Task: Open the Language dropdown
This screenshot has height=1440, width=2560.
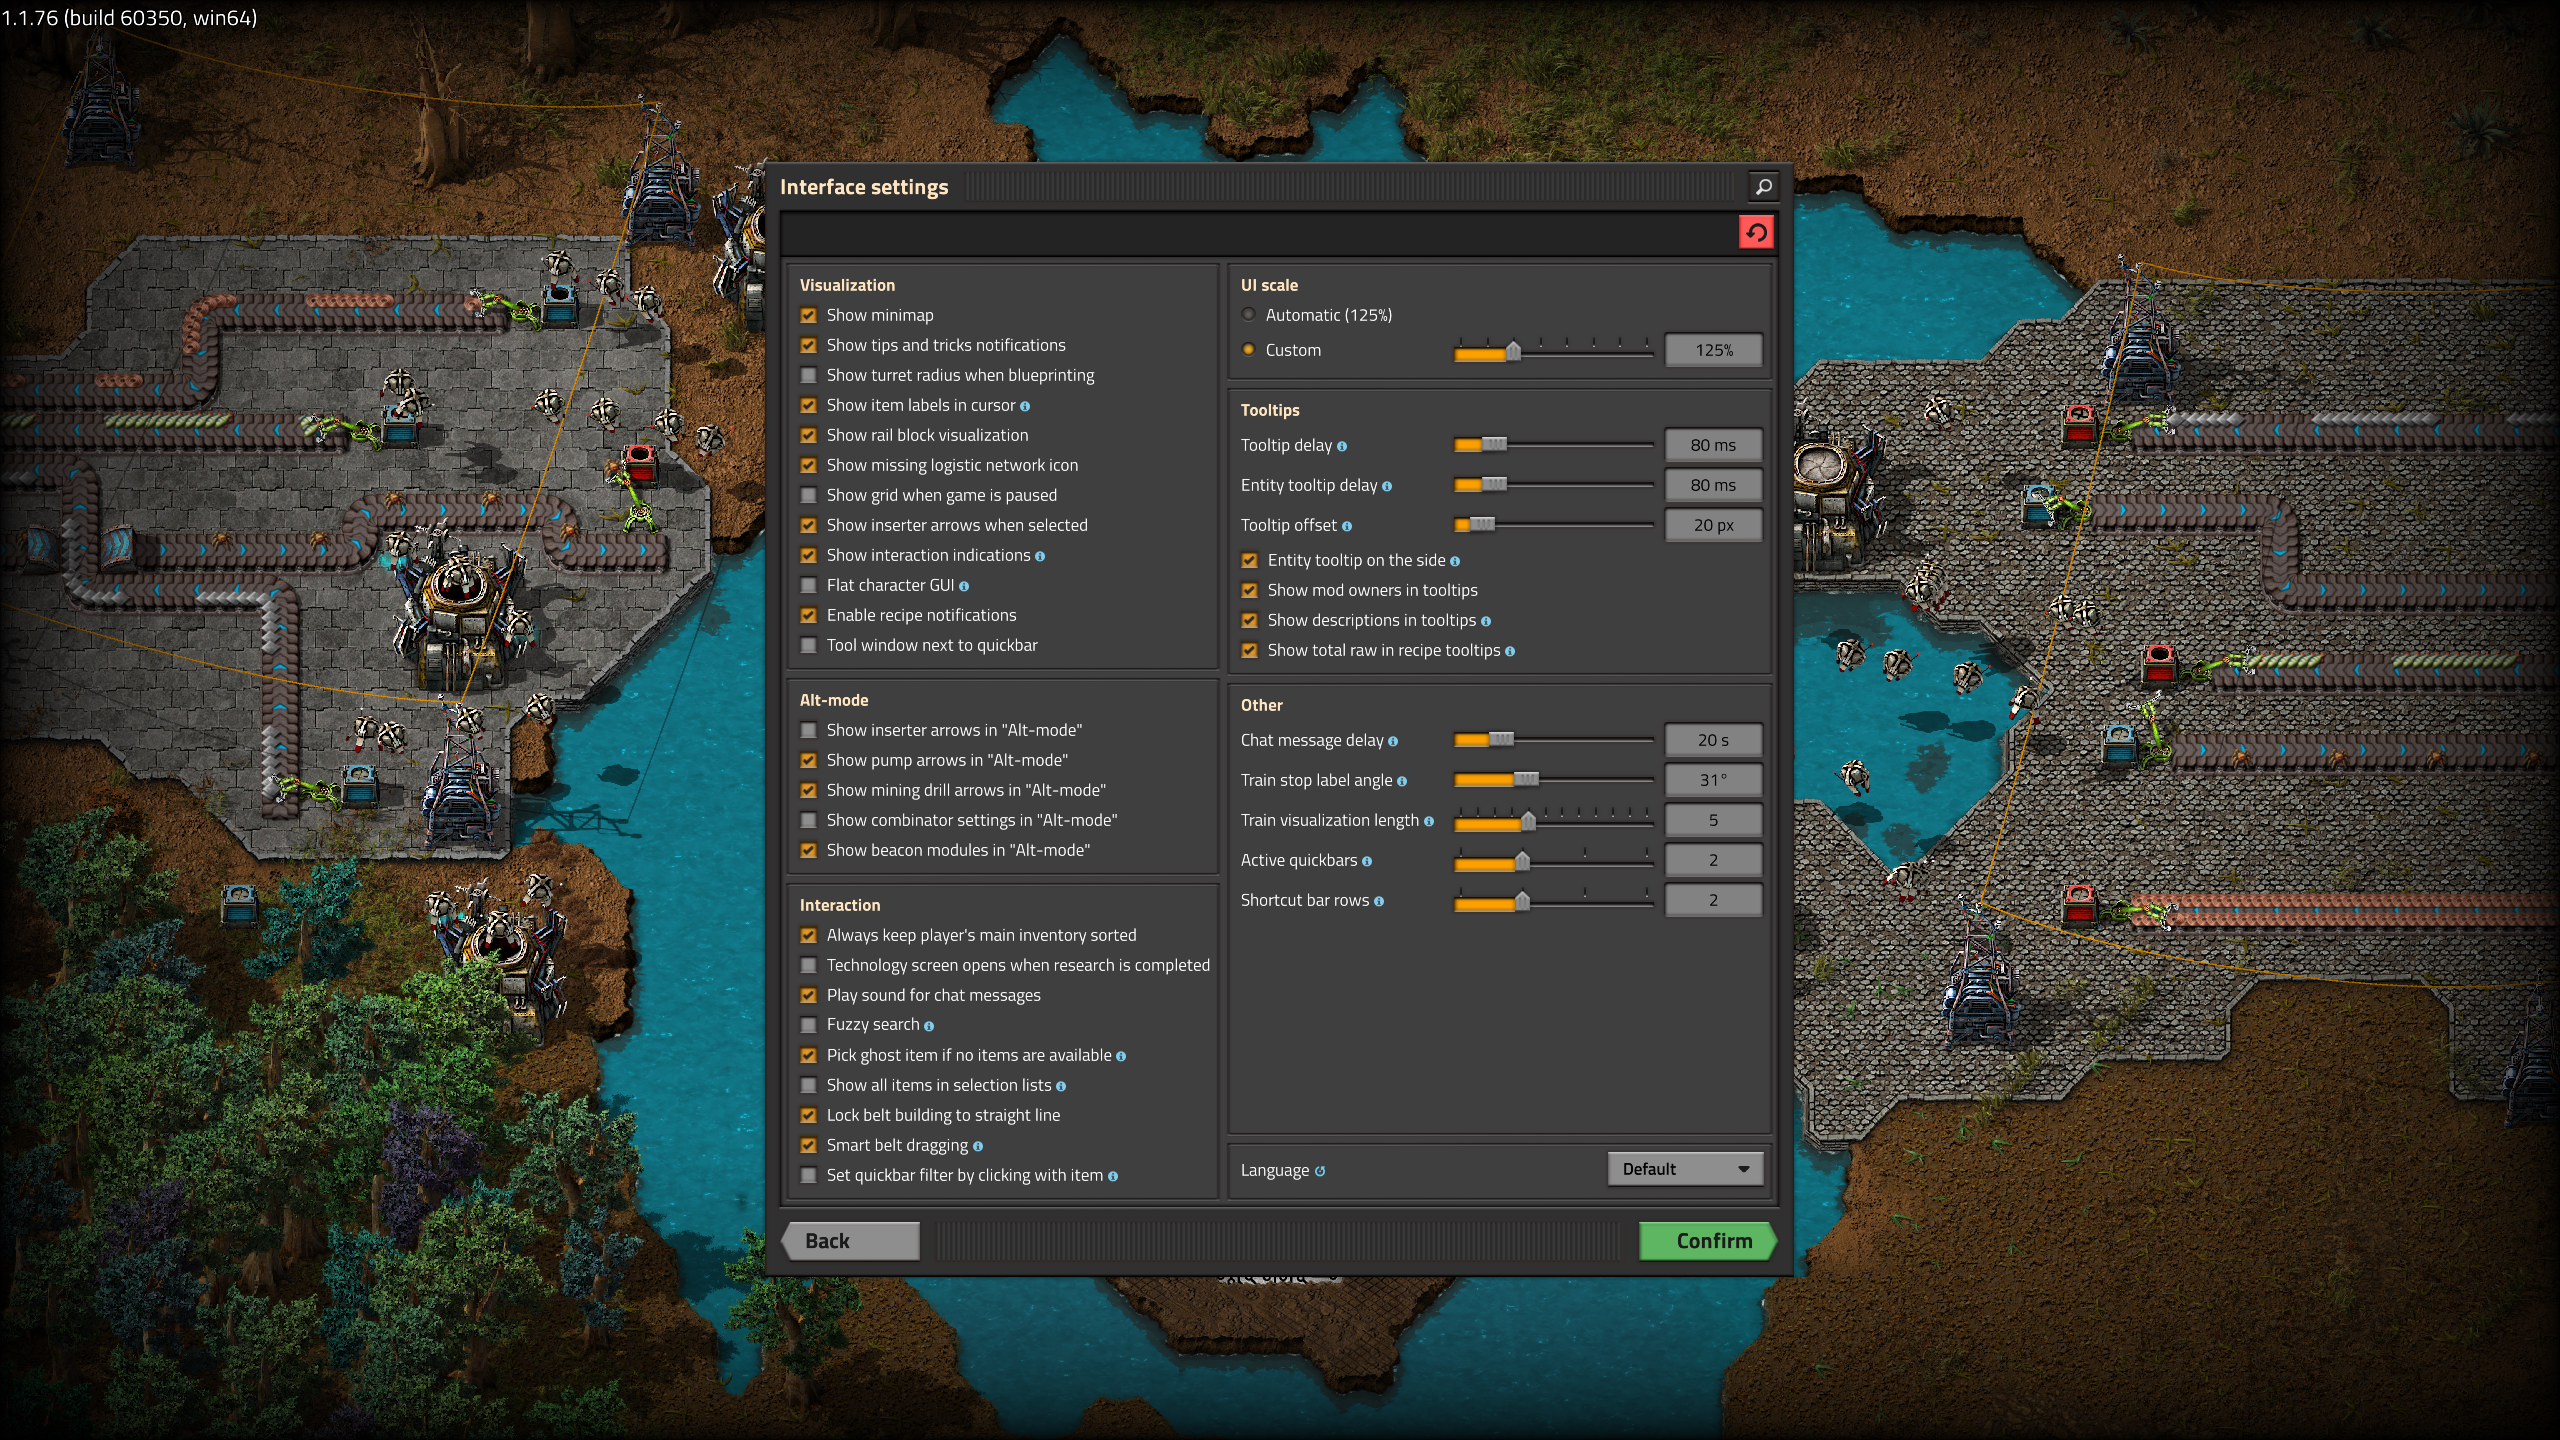Action: 1684,1168
